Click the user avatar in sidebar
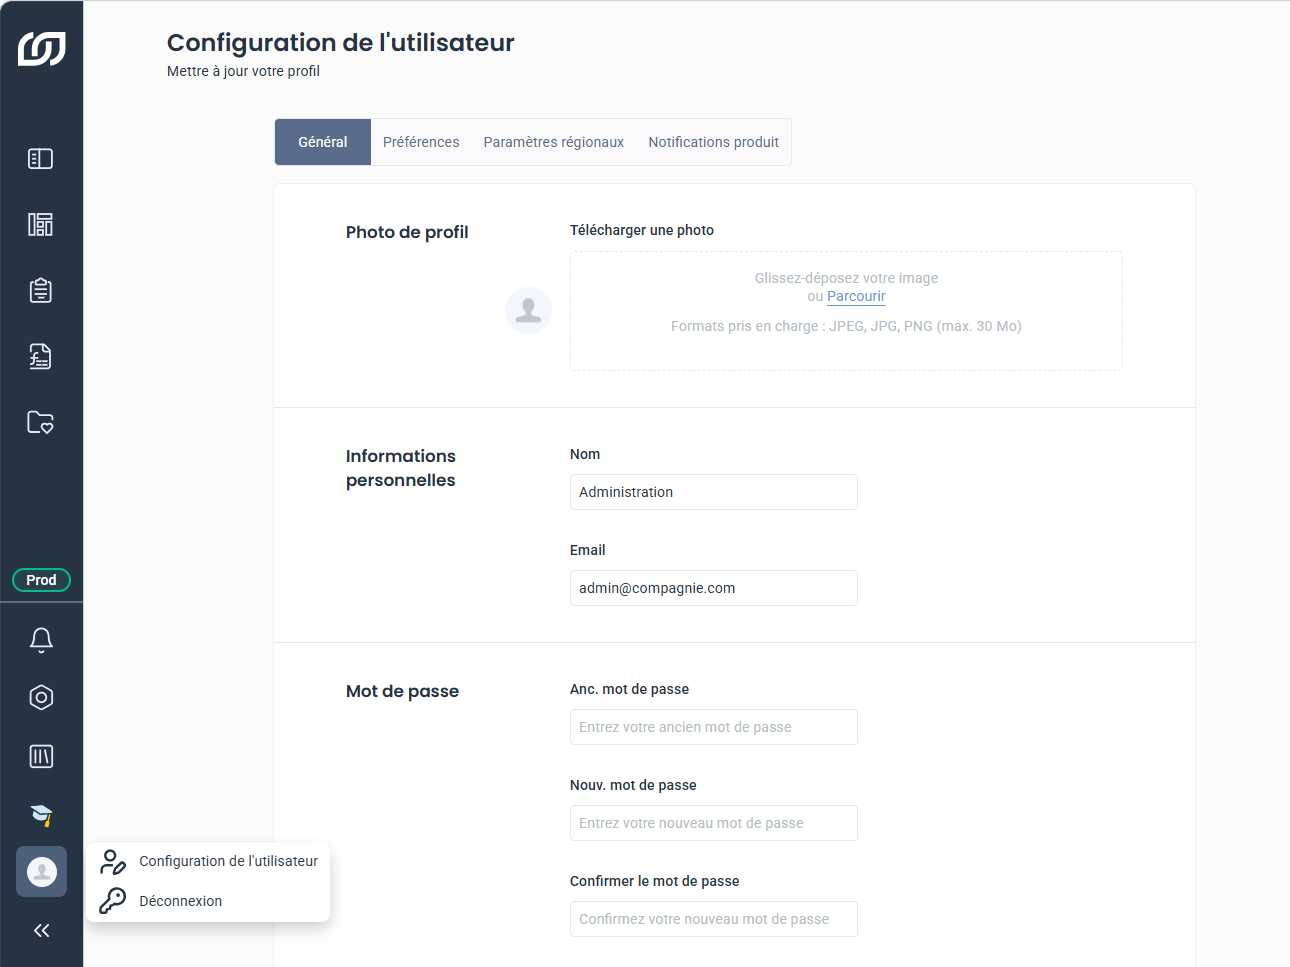The image size is (1290, 967). (41, 872)
